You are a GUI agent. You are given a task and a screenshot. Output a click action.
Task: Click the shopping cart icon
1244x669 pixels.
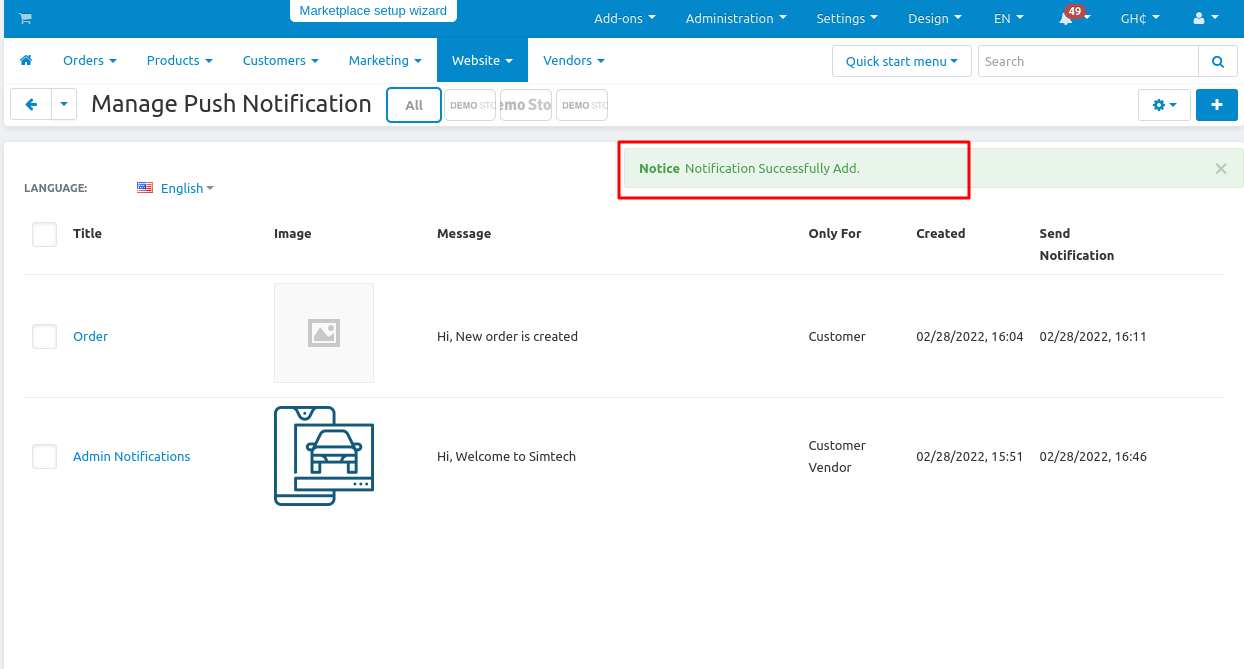pyautogui.click(x=25, y=18)
